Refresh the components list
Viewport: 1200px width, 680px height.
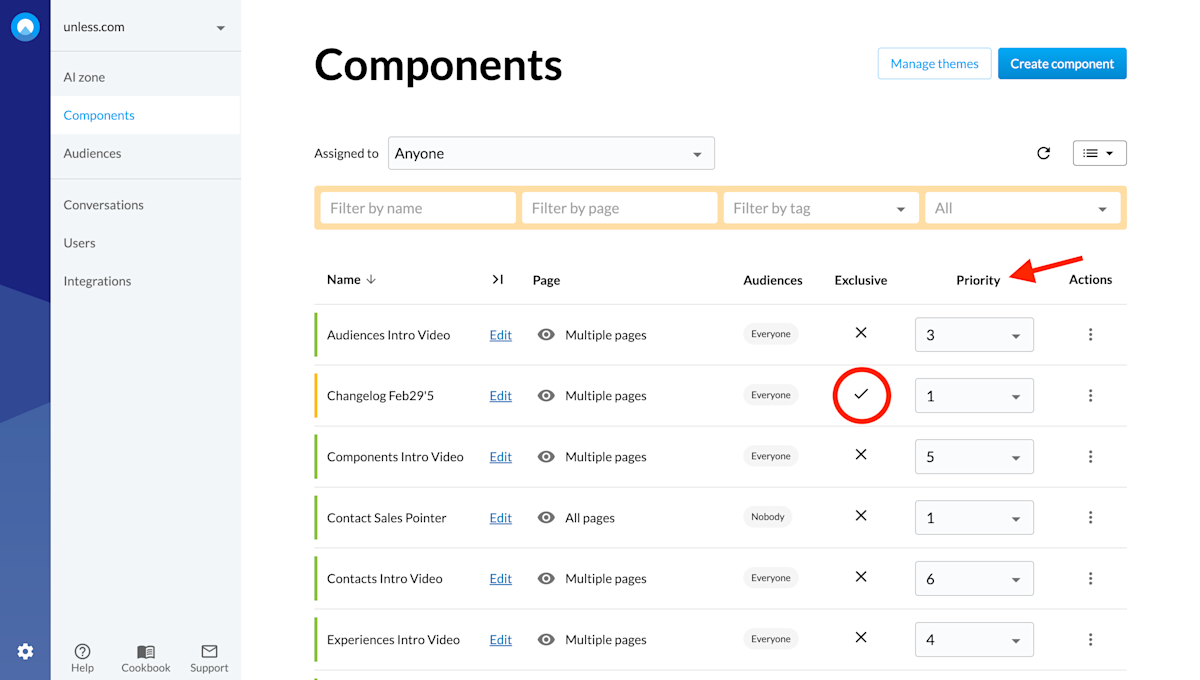[x=1043, y=153]
